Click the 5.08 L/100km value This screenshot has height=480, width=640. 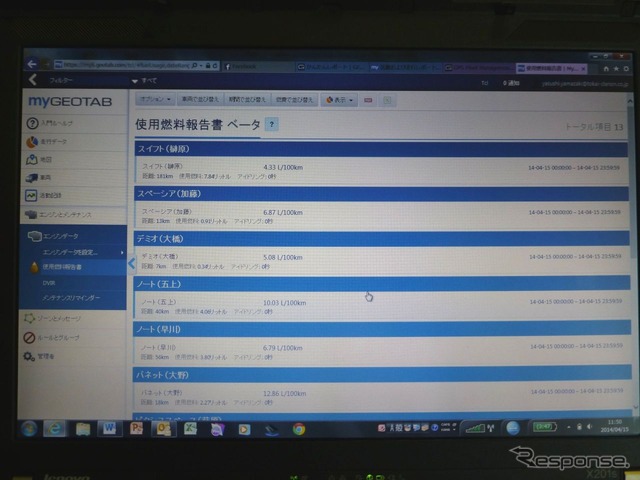[x=283, y=257]
